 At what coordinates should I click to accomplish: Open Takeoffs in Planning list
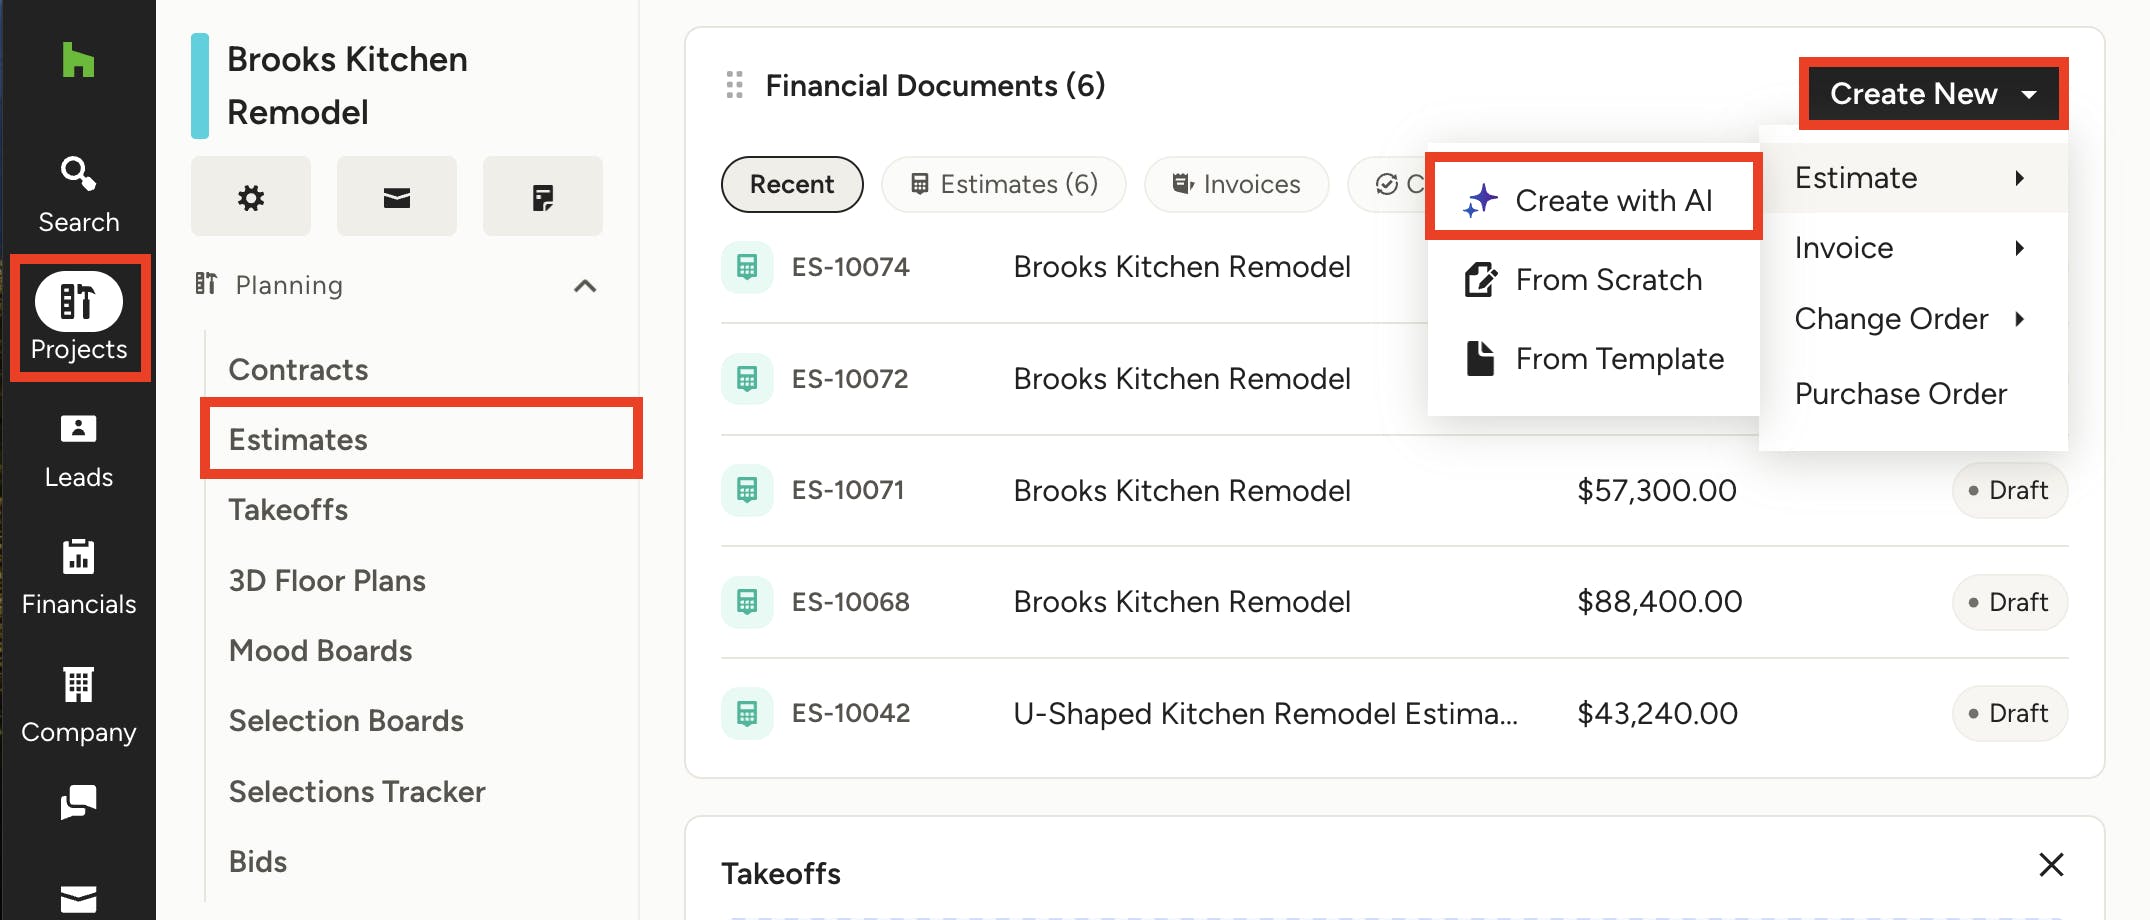pyautogui.click(x=288, y=510)
